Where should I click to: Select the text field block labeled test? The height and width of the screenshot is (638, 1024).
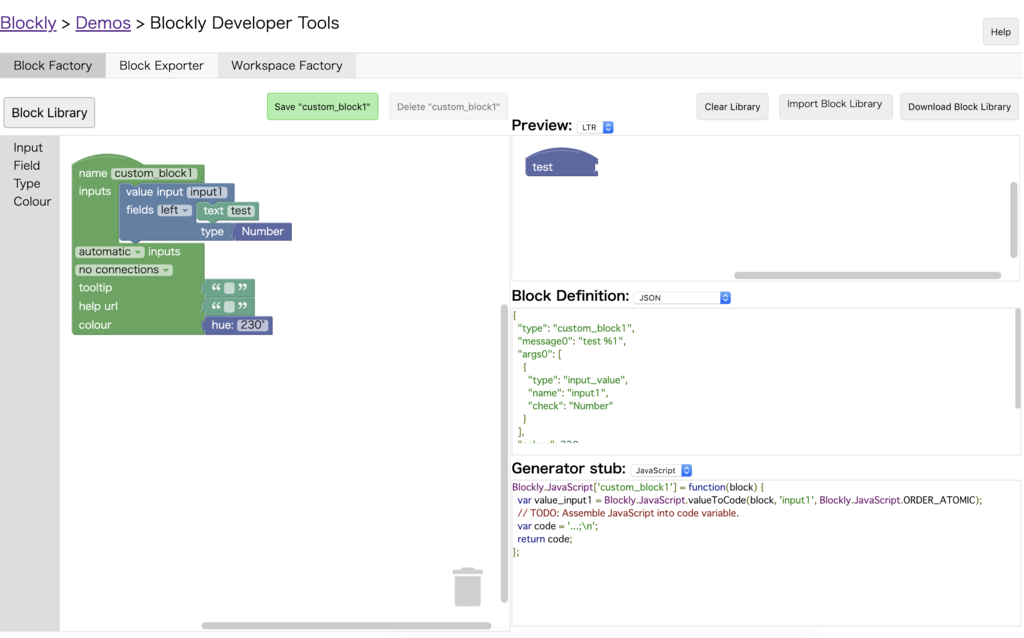tap(214, 211)
